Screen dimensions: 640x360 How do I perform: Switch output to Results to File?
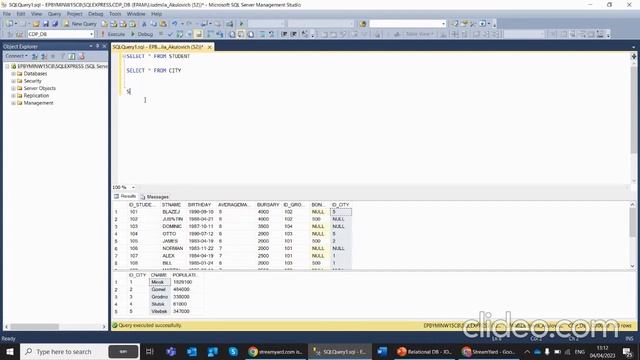251,34
